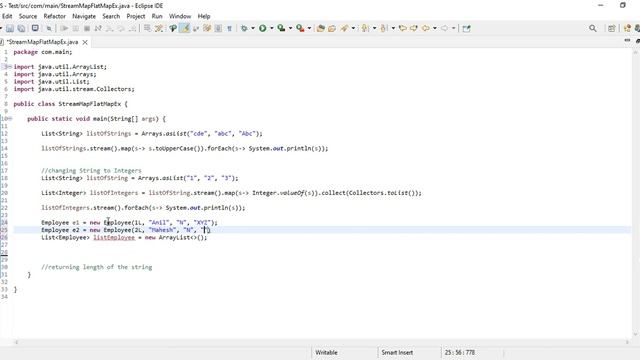Click the underlined 'listEmployee' variable on line 26
This screenshot has height=360, width=640.
(x=114, y=237)
